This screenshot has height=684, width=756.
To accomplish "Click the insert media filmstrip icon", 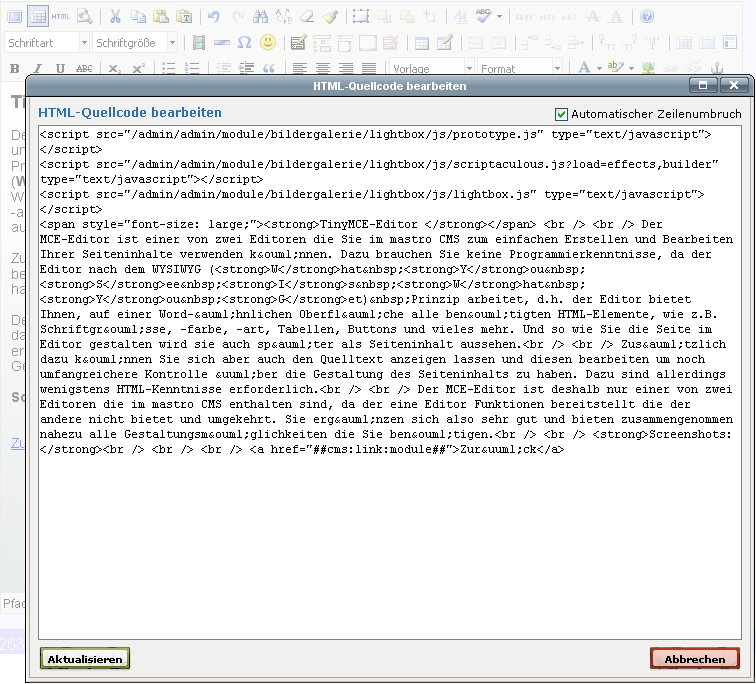I will (199, 43).
